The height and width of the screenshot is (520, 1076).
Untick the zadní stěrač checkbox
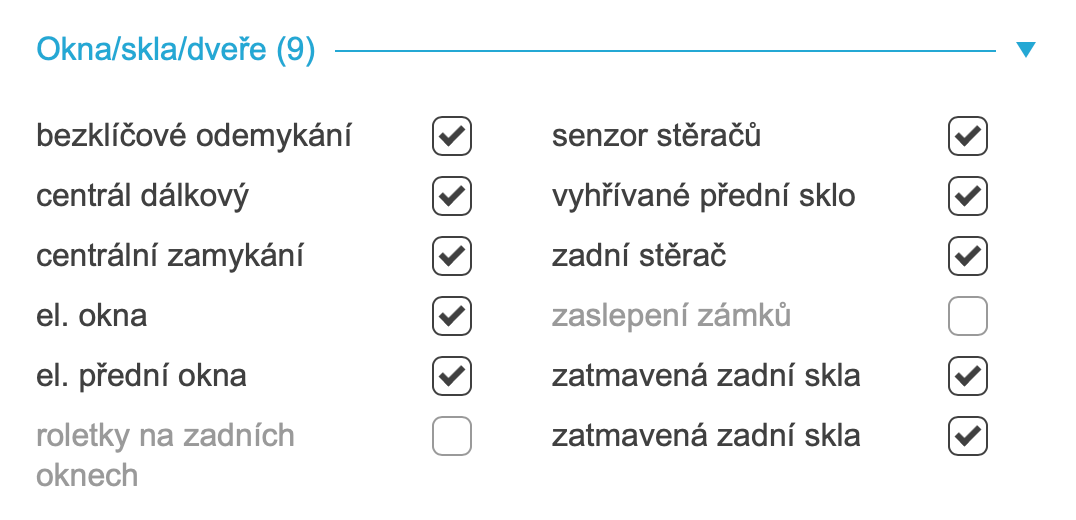[967, 256]
